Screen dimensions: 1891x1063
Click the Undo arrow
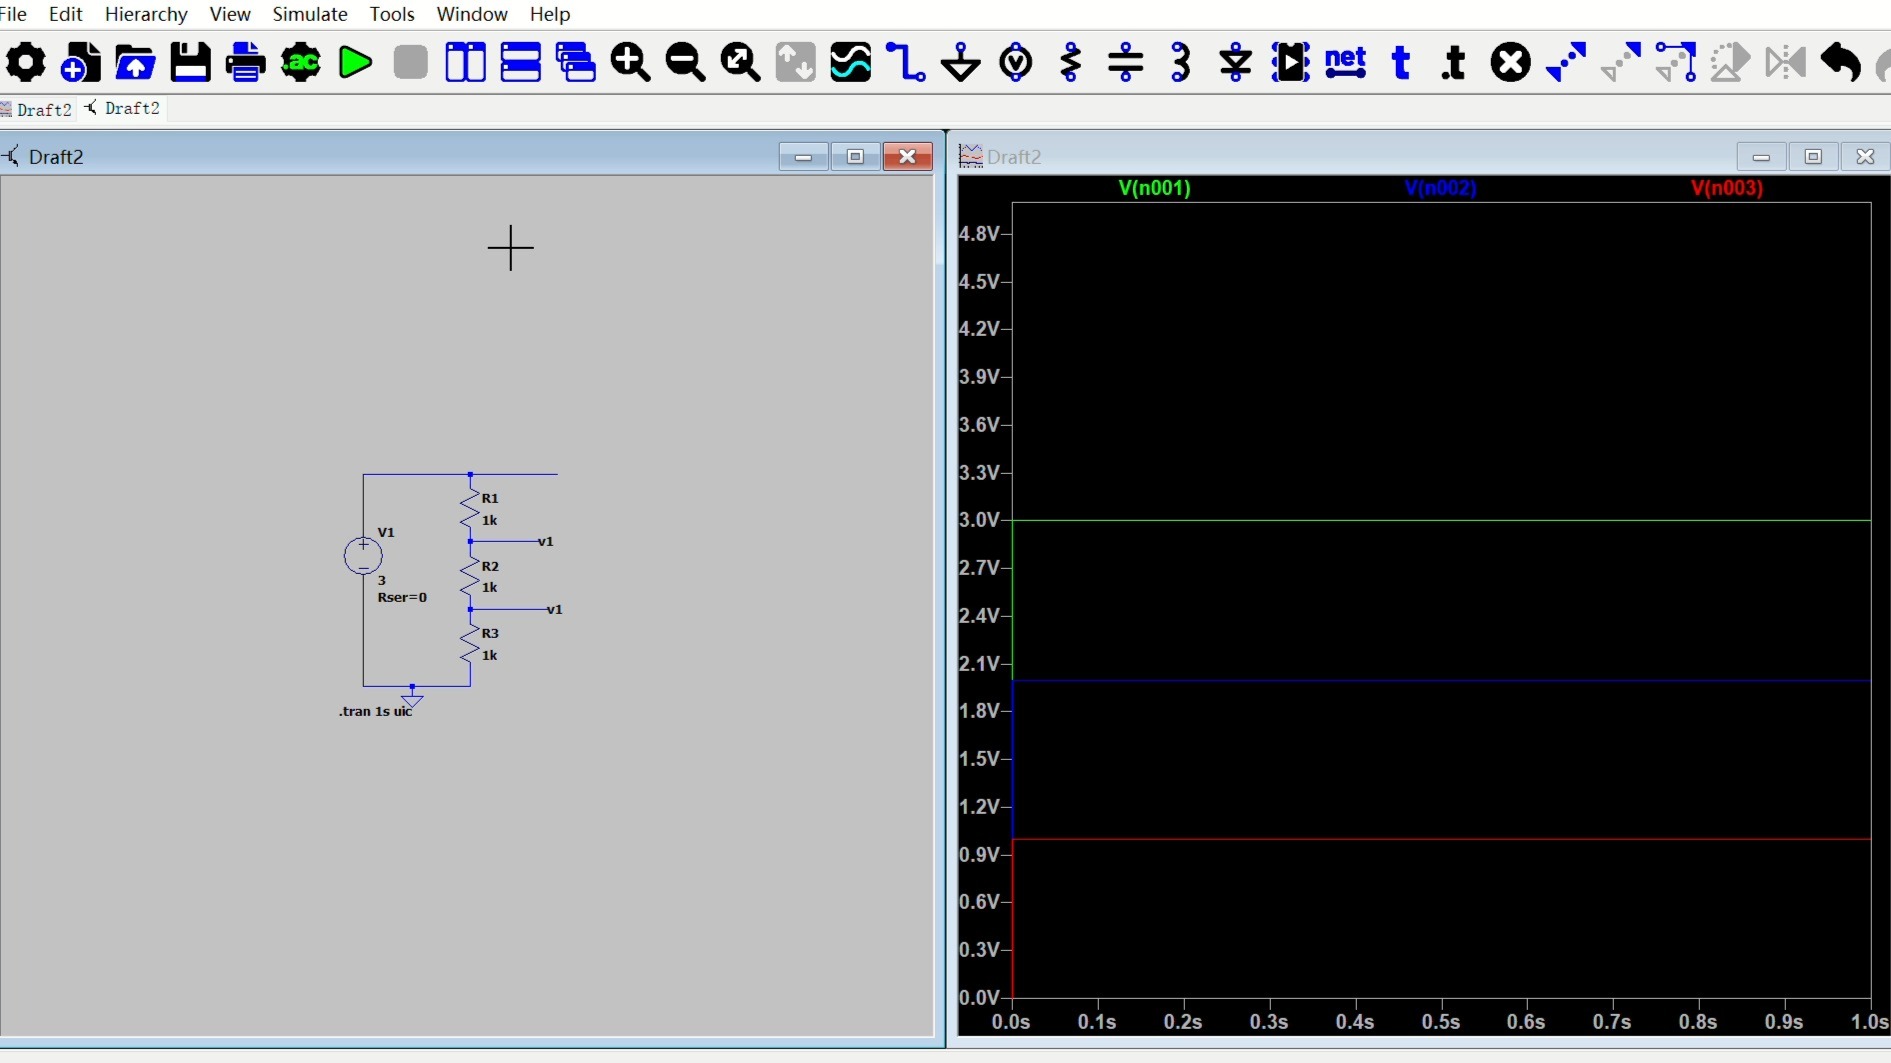pos(1840,62)
